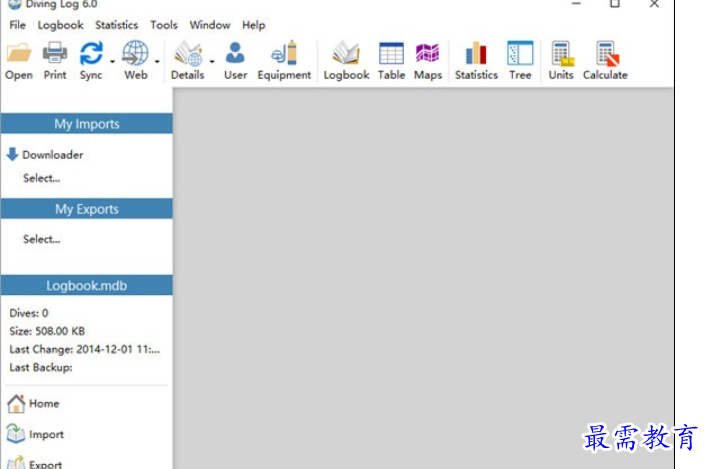706x469 pixels.
Task: Click Select... under My Exports
Action: (x=42, y=240)
